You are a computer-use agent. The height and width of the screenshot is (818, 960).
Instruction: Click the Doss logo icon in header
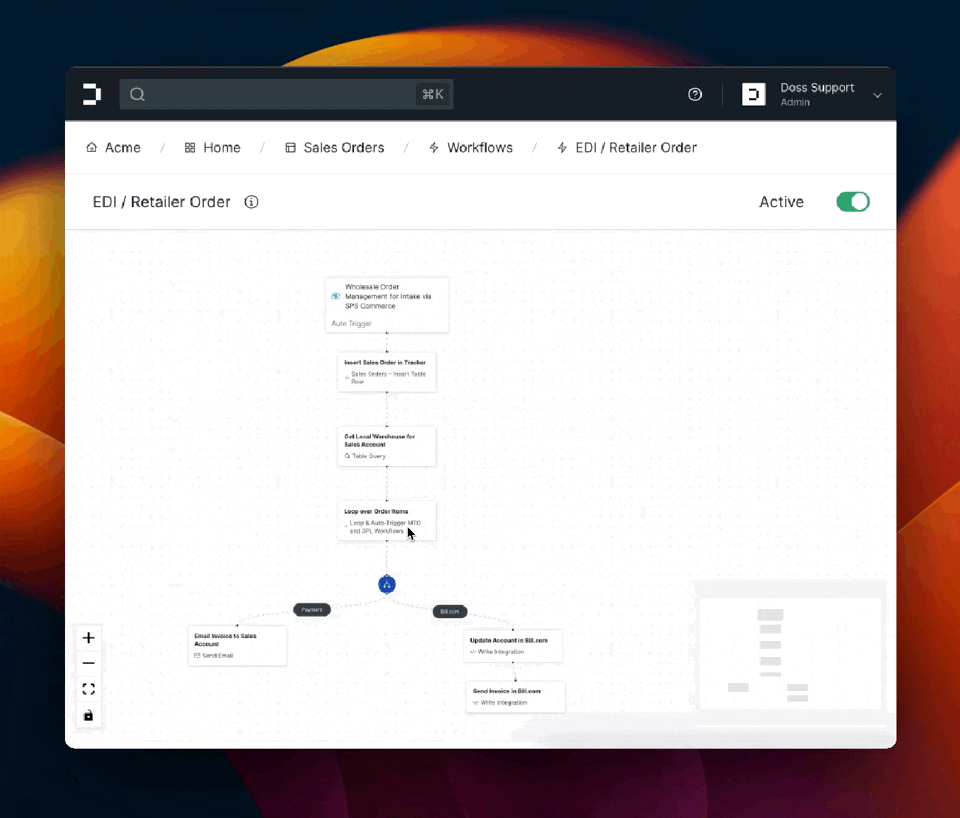tap(92, 94)
